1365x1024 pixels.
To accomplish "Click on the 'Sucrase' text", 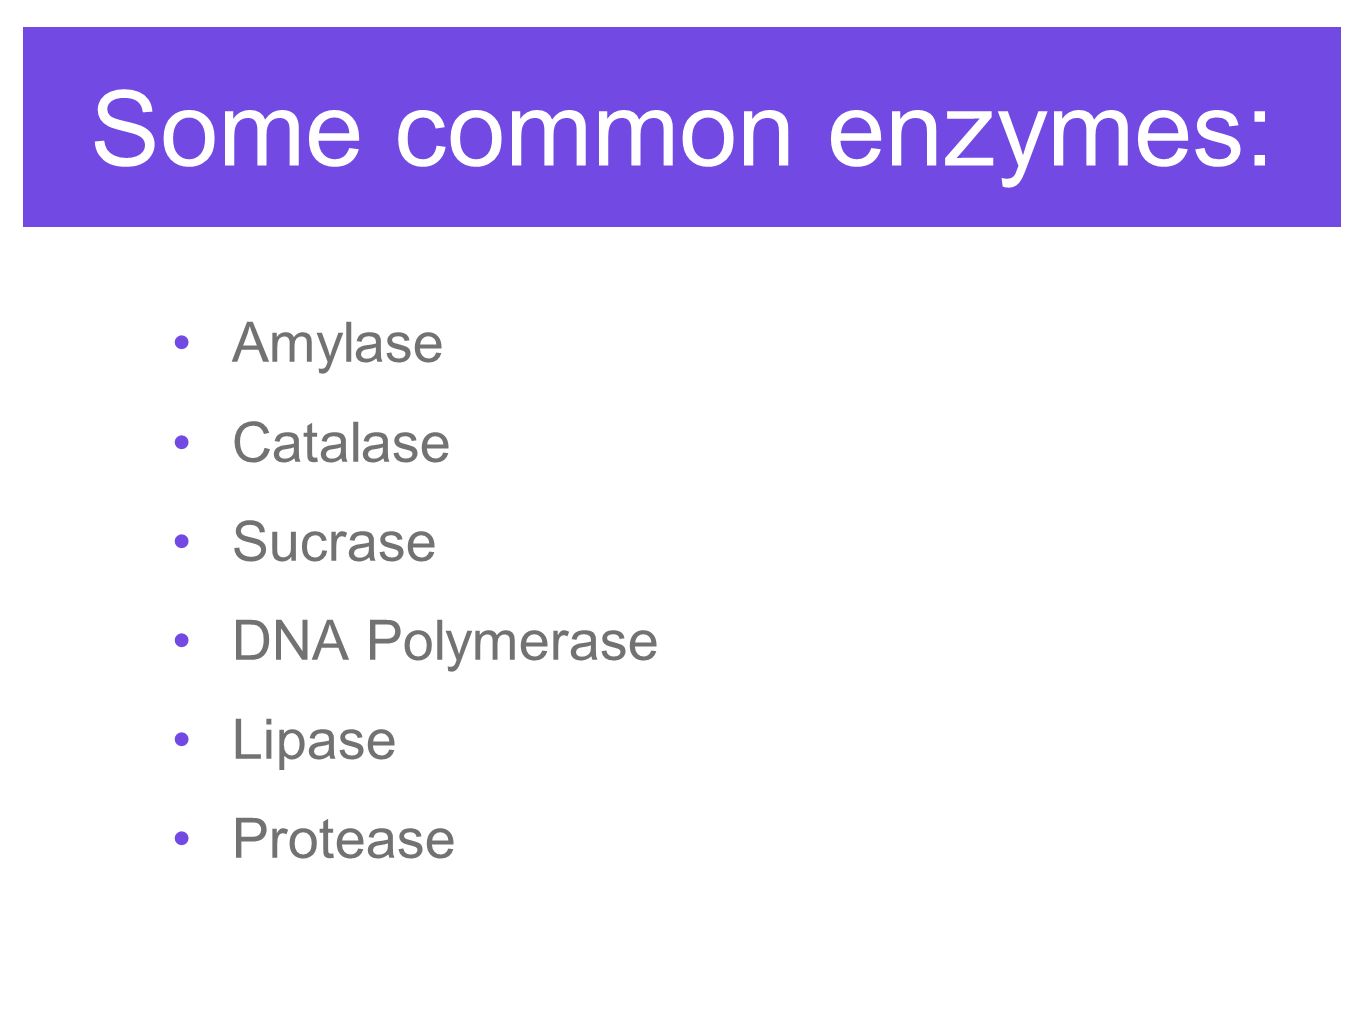I will click(334, 542).
